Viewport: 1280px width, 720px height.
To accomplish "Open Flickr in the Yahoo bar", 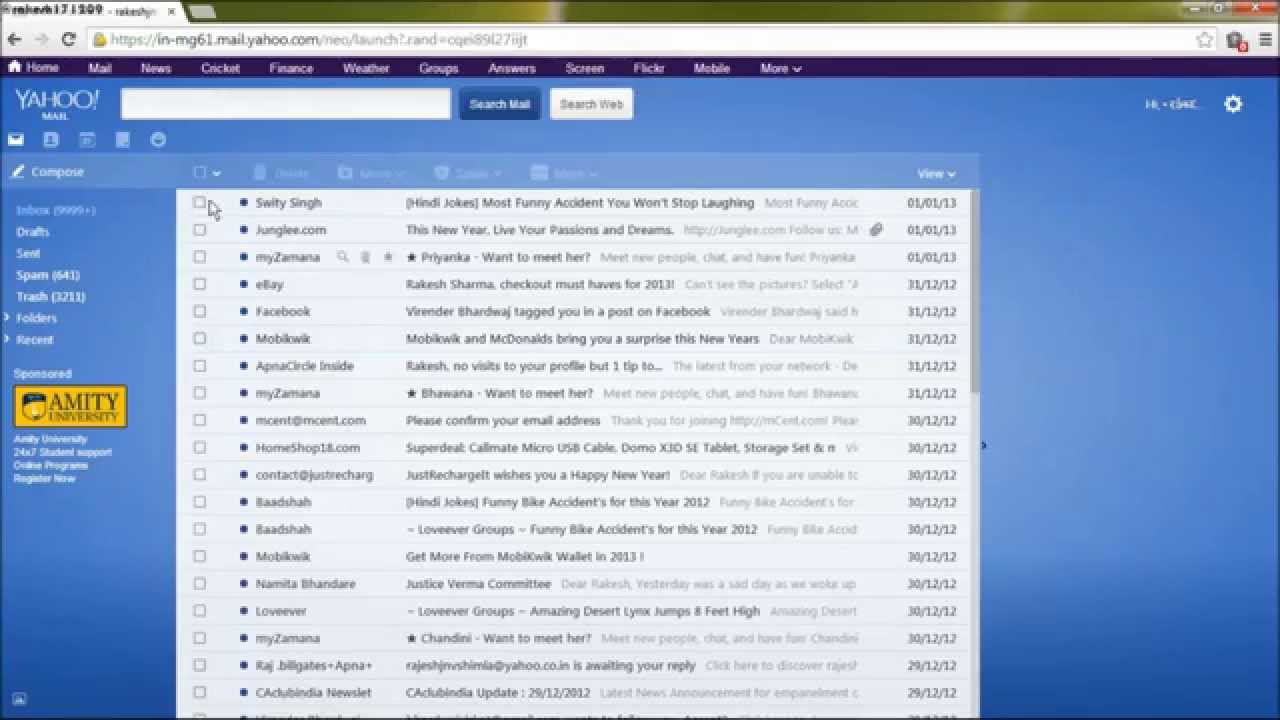I will pyautogui.click(x=649, y=68).
